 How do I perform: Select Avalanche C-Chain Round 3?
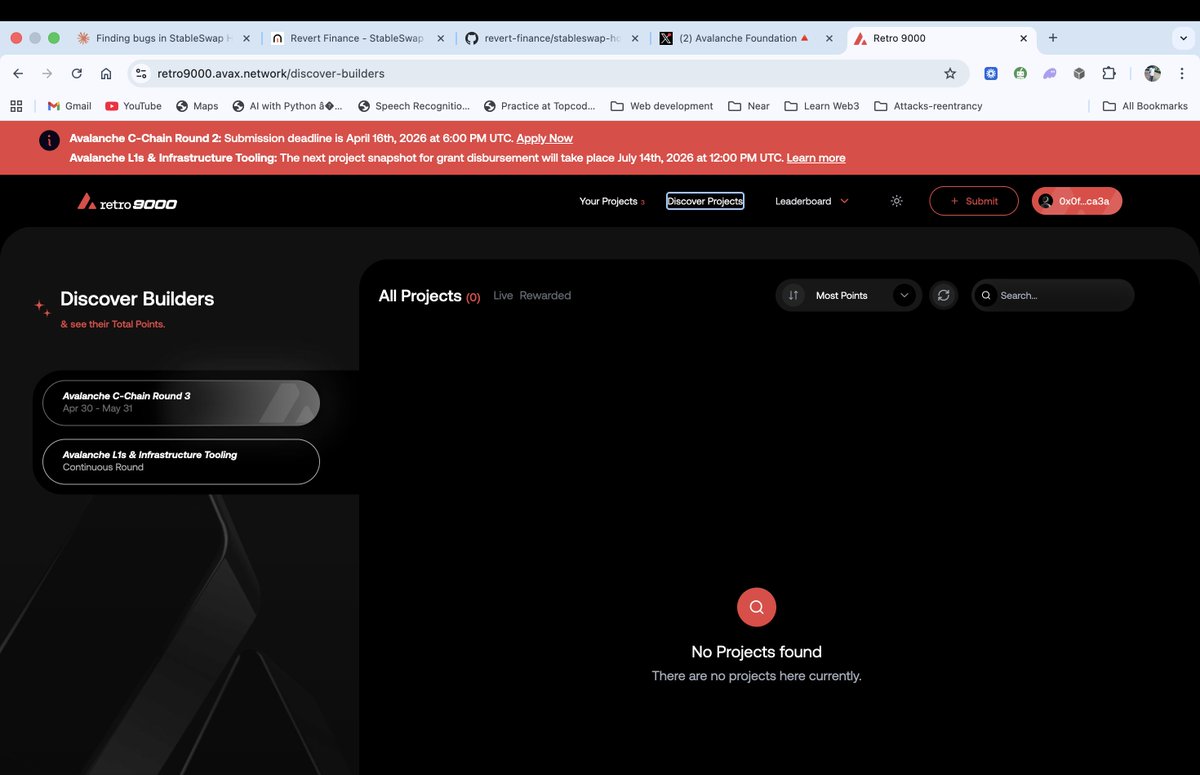tap(181, 402)
